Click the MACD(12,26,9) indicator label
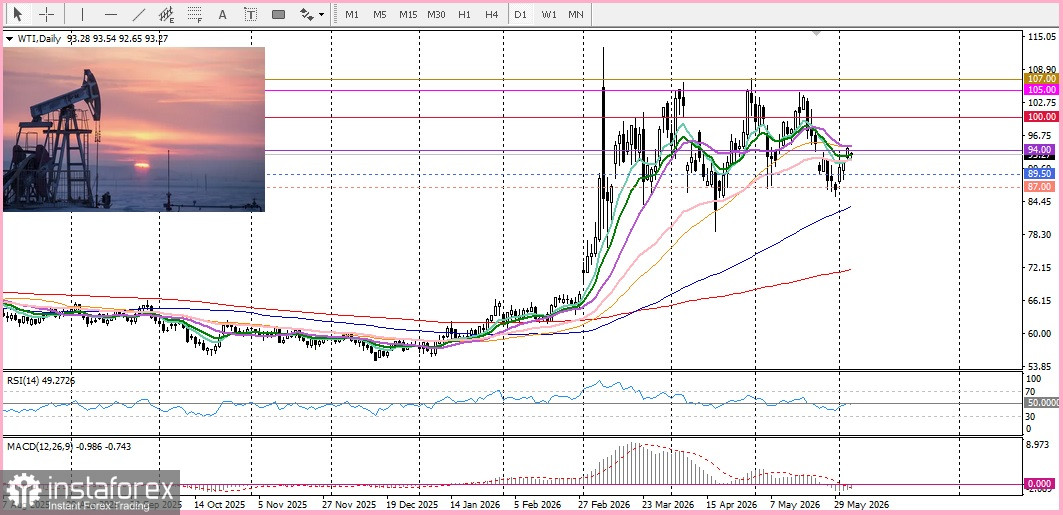Viewport: 1063px width, 515px height. [x=69, y=447]
